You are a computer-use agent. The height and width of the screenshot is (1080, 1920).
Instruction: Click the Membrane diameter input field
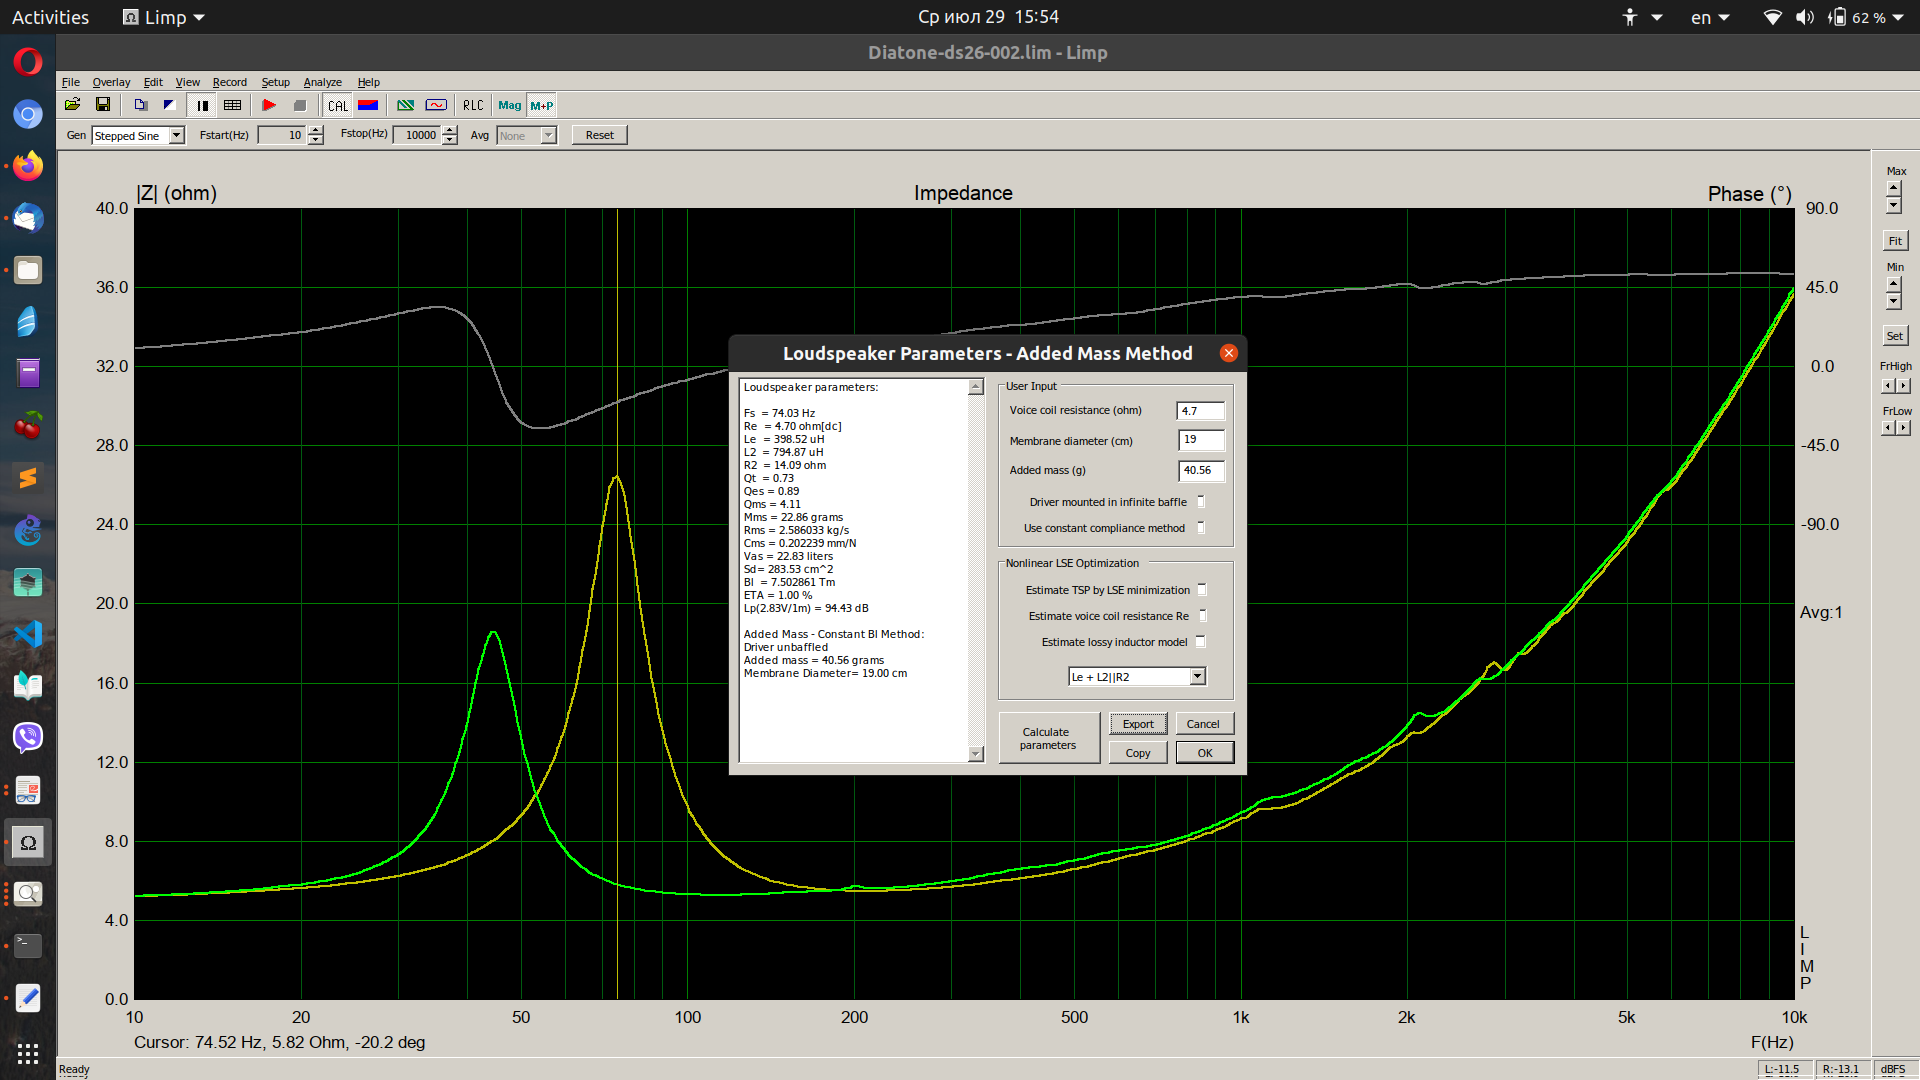[x=1200, y=440]
